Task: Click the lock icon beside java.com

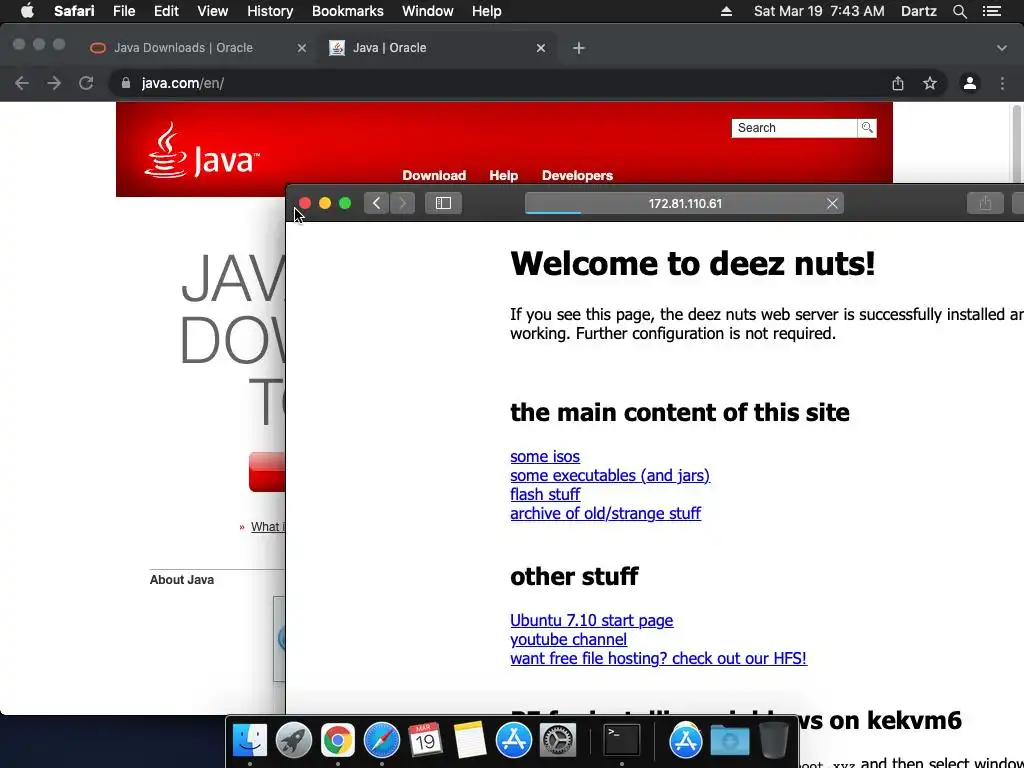Action: 126,83
